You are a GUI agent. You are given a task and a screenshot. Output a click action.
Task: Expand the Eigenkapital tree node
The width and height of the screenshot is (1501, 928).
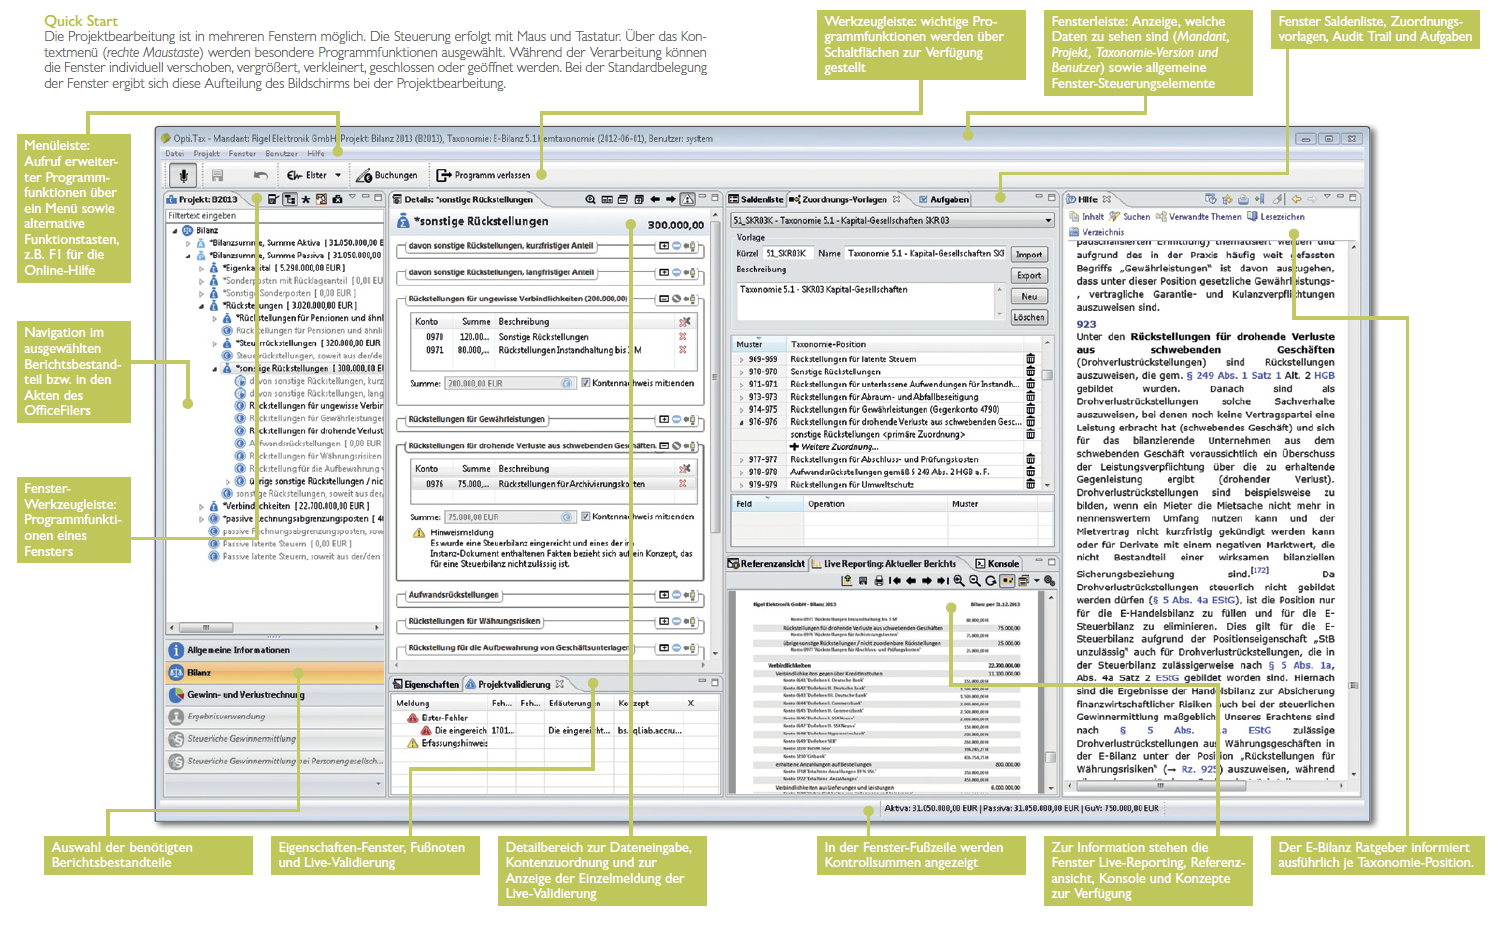point(201,268)
